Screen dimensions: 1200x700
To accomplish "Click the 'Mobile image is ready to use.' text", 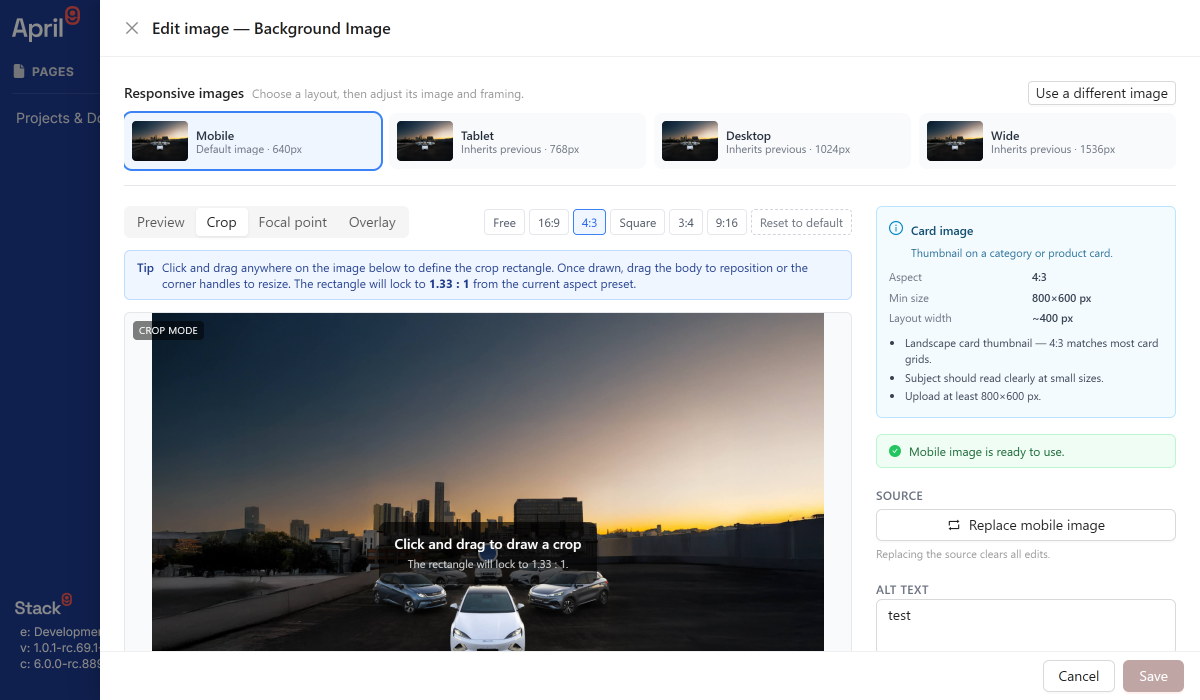I will [986, 452].
